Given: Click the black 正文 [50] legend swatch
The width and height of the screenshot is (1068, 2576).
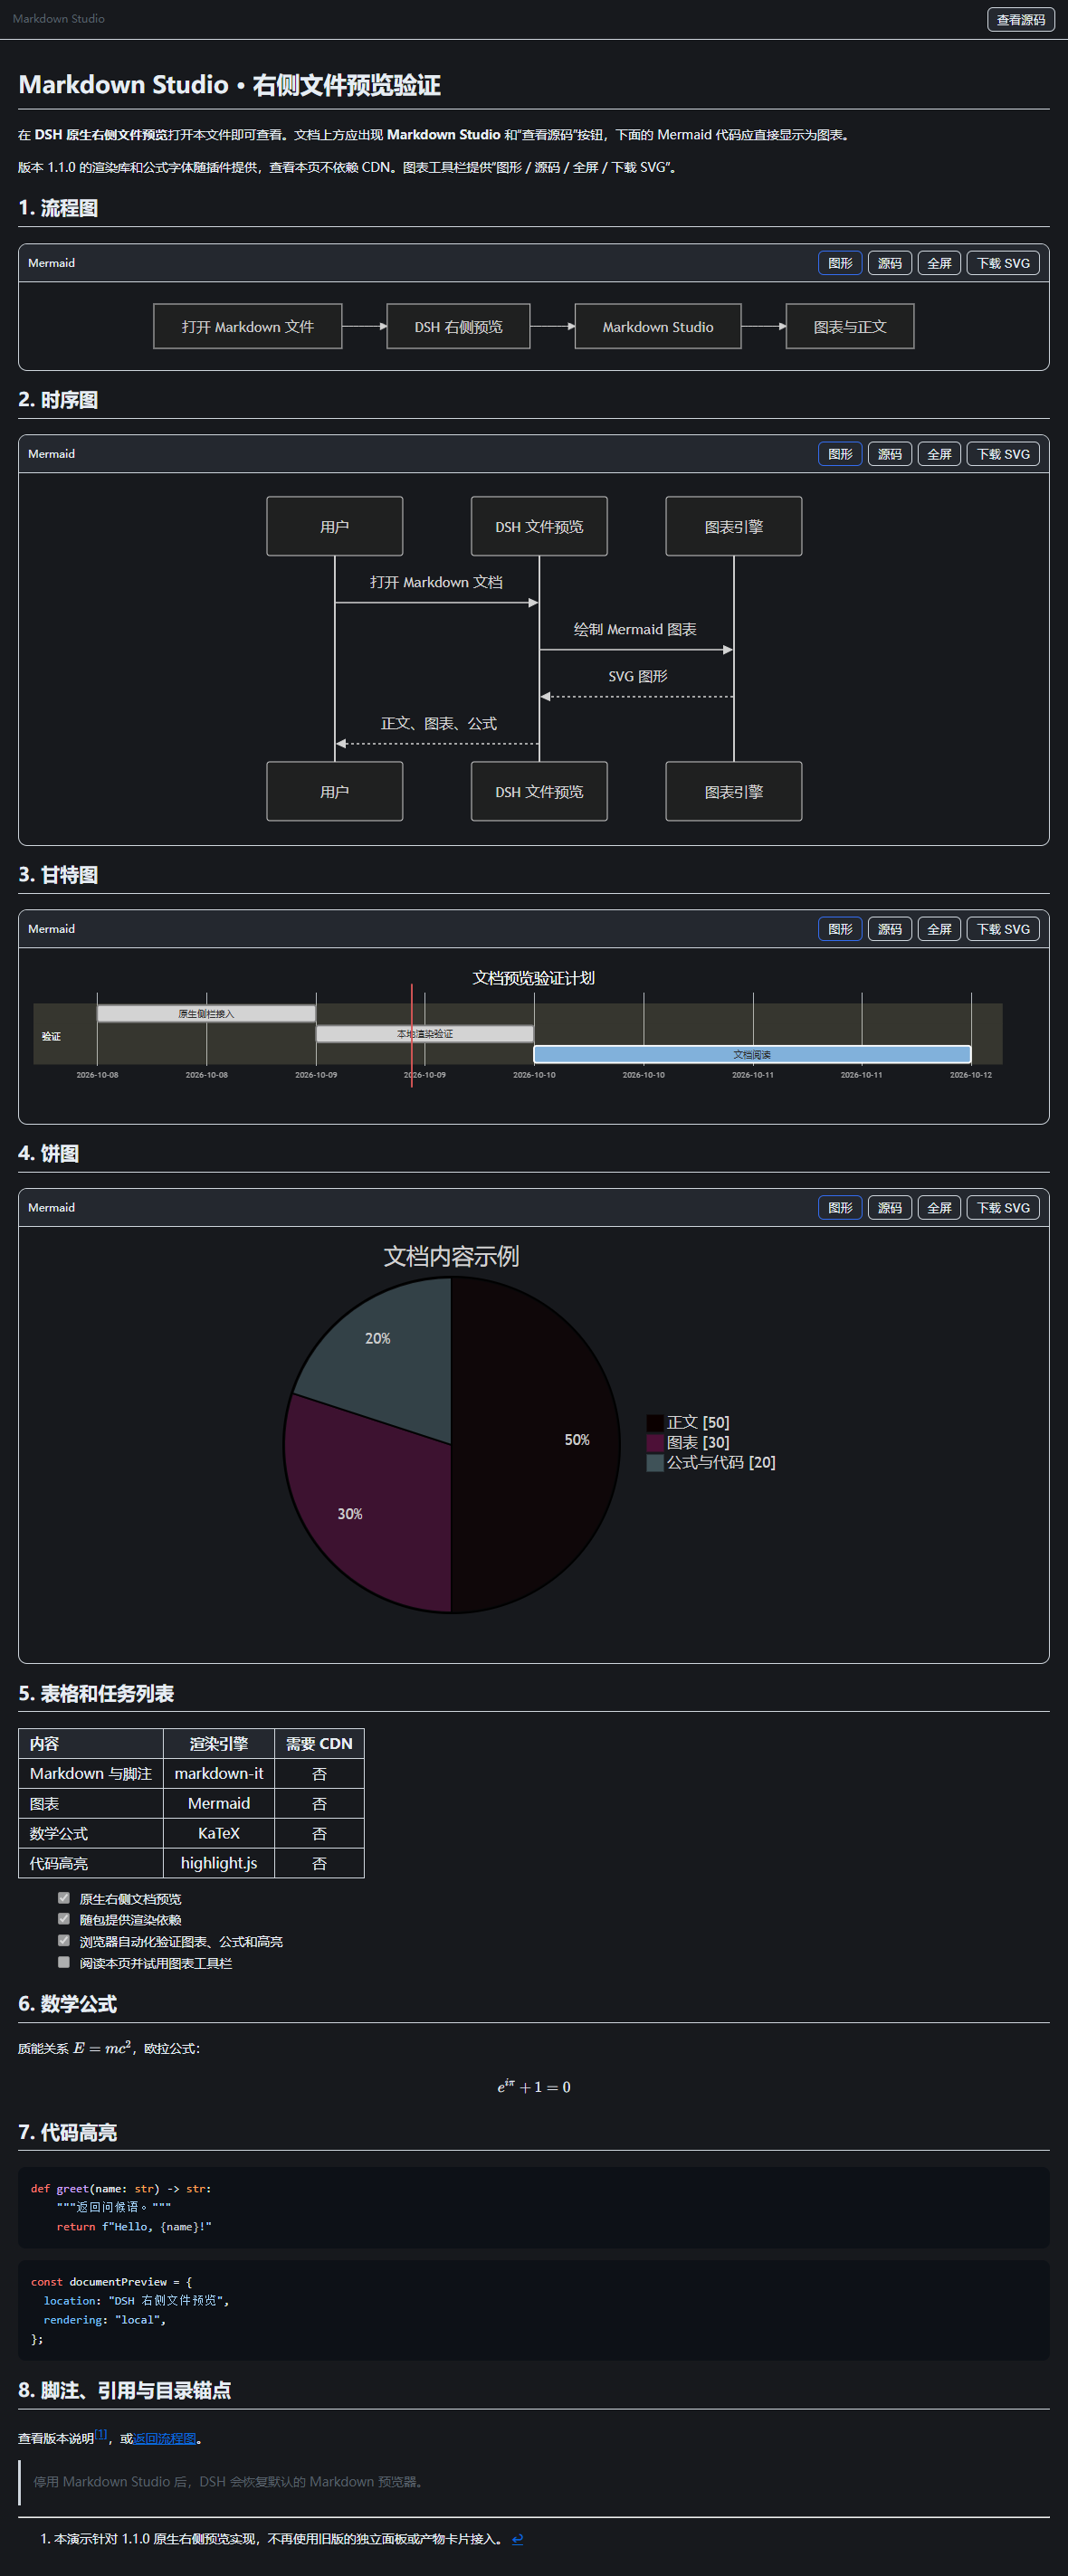Looking at the screenshot, I should point(655,1423).
